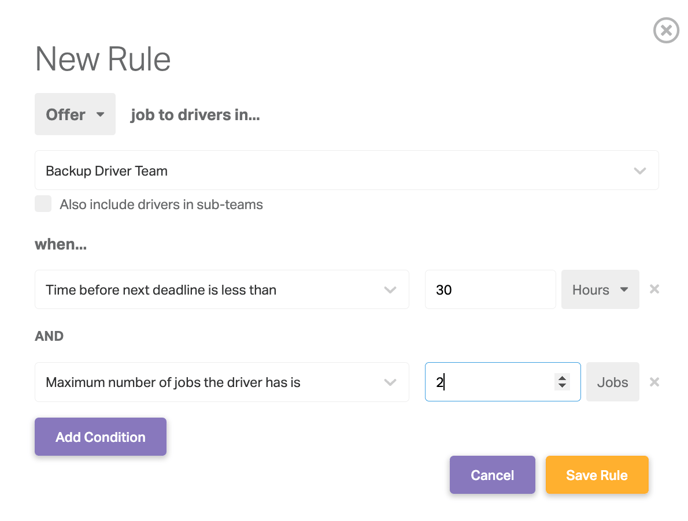This screenshot has height=521, width=688.
Task: Click the down arrow of jobs stepper
Action: 562,386
